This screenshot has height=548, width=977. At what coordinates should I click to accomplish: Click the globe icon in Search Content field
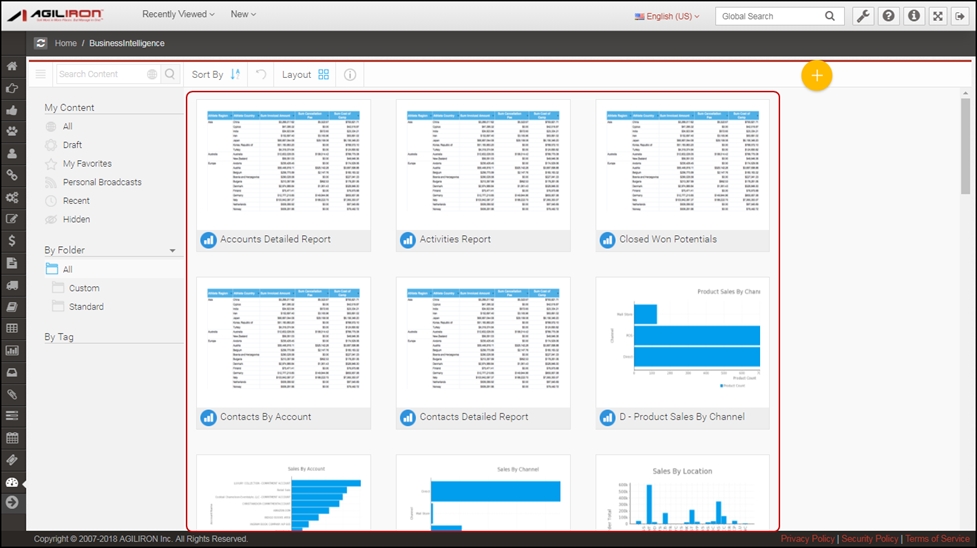(152, 74)
